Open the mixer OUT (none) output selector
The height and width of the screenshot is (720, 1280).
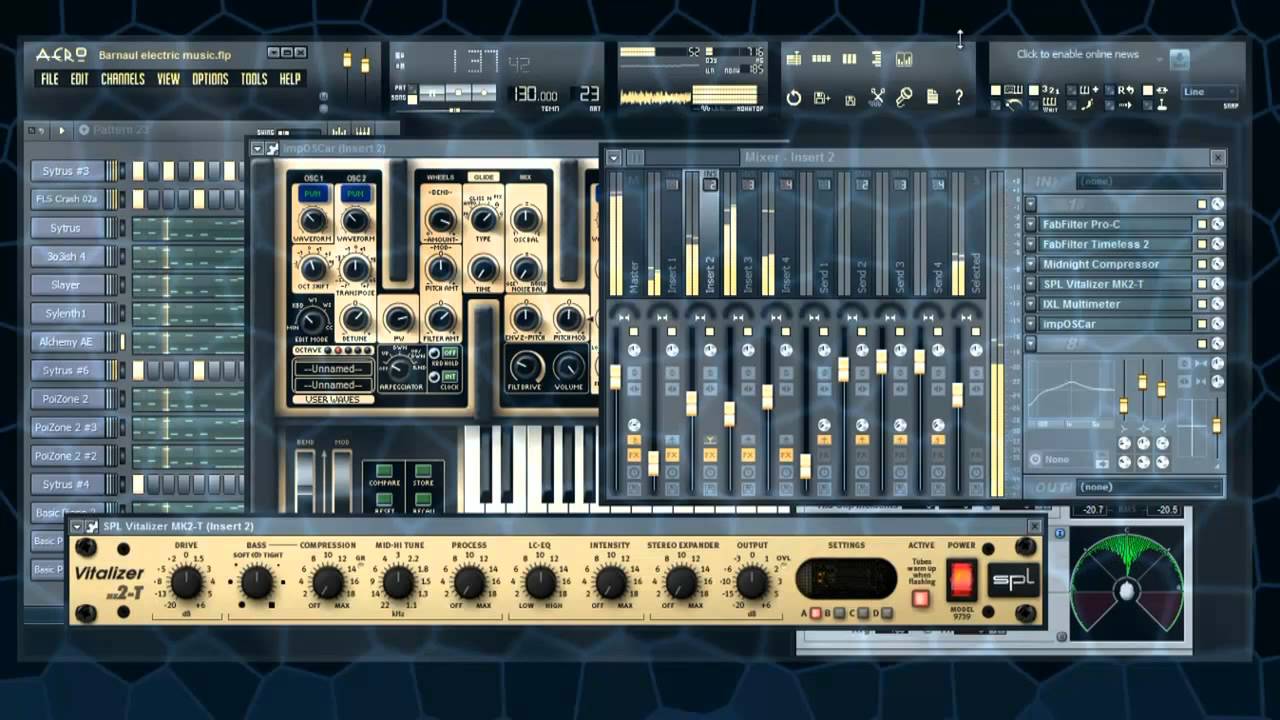pyautogui.click(x=1149, y=487)
